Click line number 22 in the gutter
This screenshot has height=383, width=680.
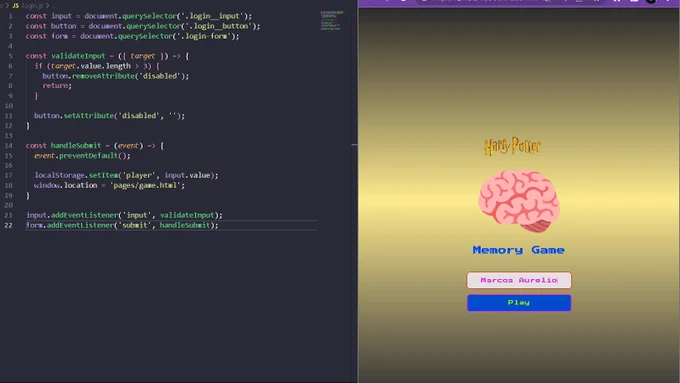tap(8, 225)
